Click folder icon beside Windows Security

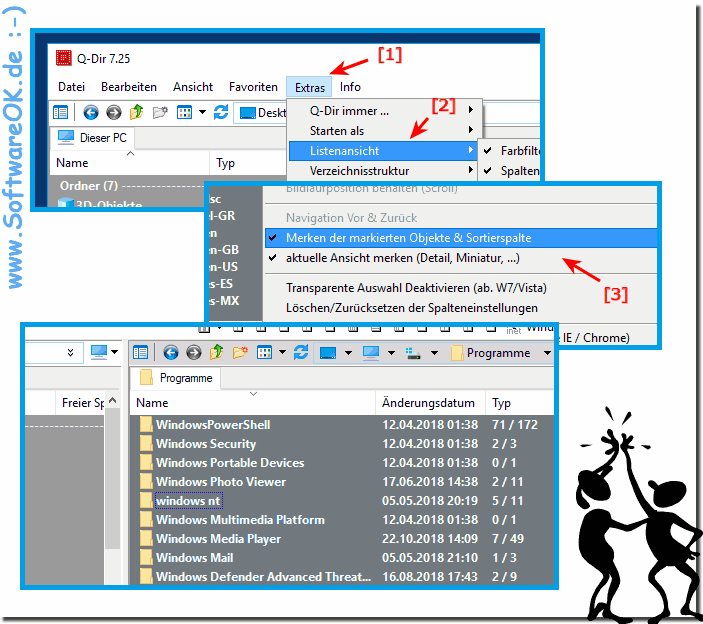[145, 443]
